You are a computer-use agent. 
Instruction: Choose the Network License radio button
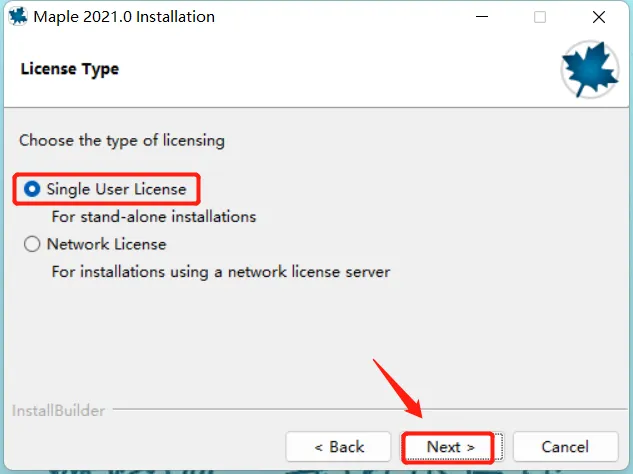[x=32, y=244]
